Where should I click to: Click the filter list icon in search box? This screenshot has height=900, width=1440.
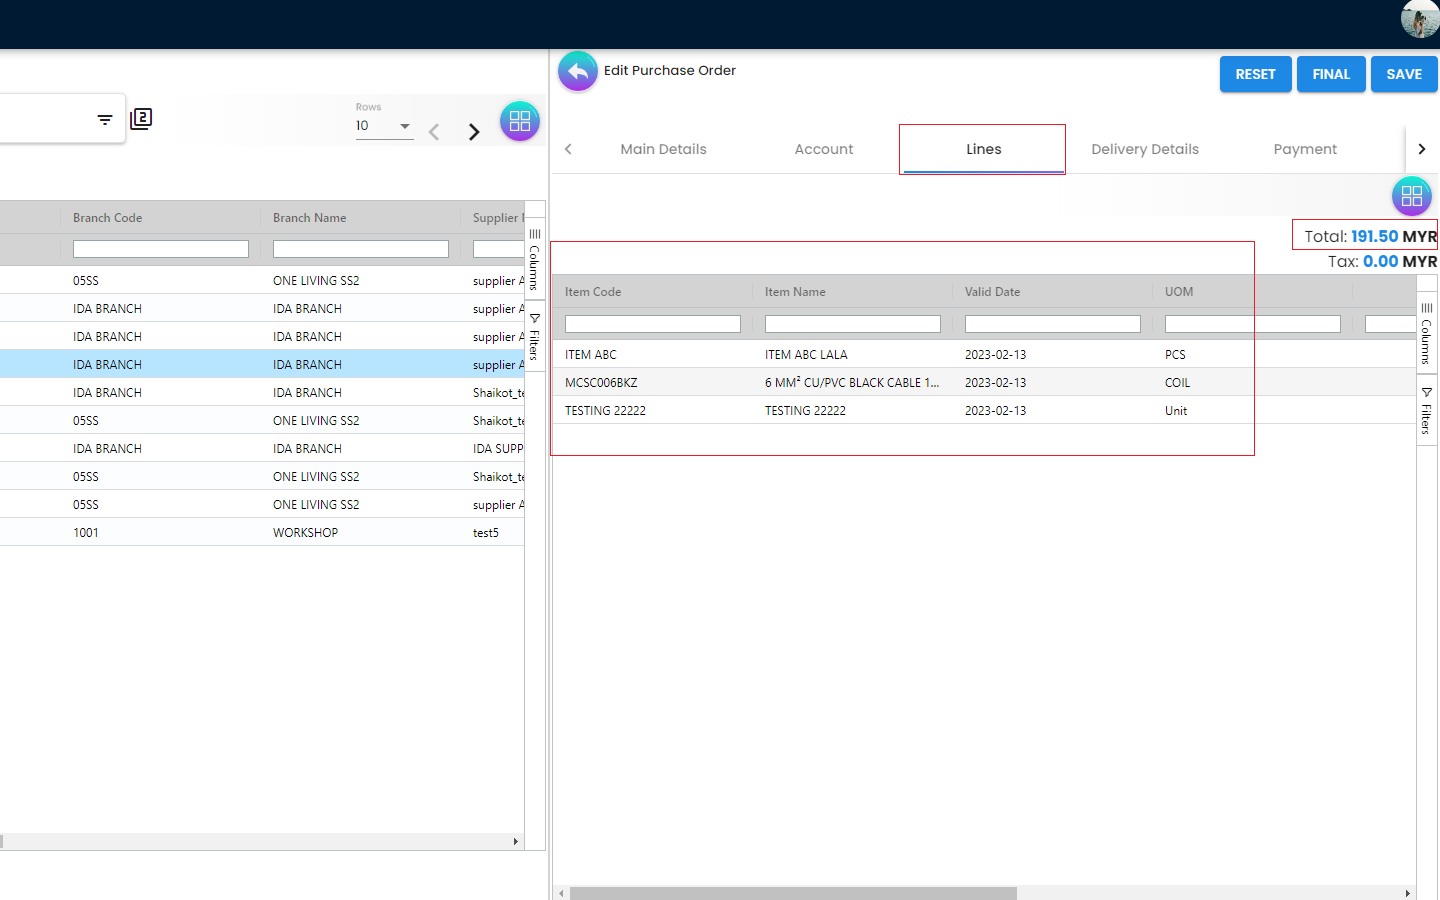pos(105,120)
